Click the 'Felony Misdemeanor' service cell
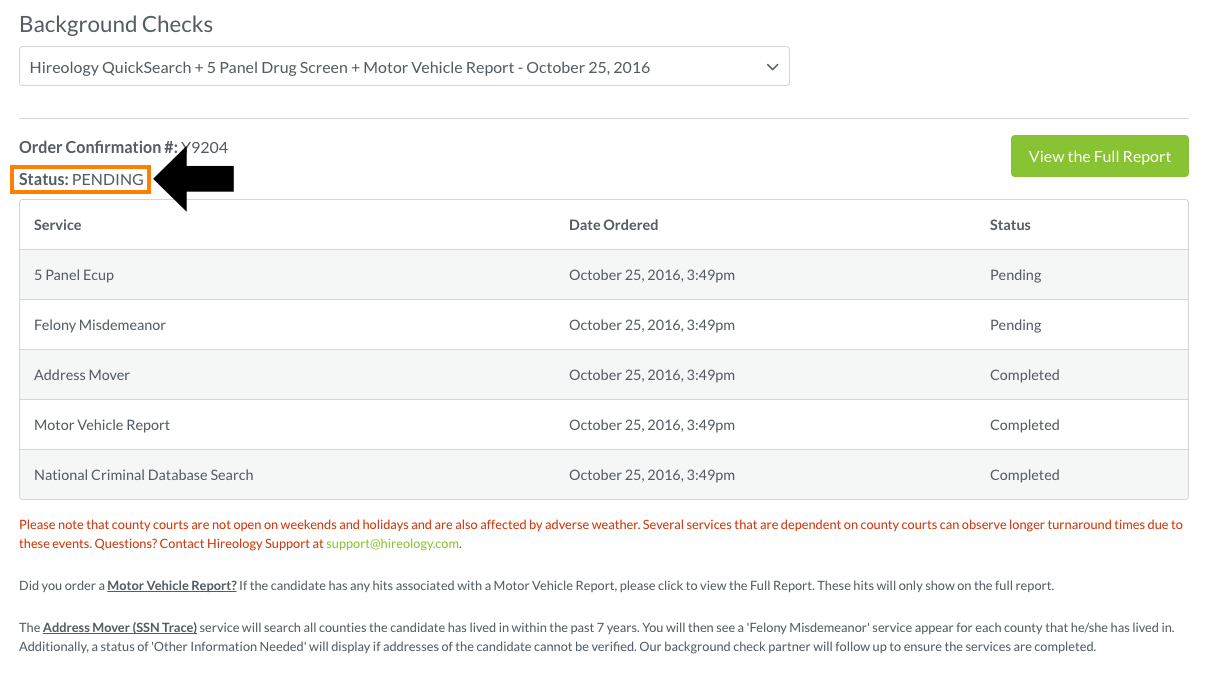This screenshot has height=678, width=1209. pyautogui.click(x=100, y=325)
